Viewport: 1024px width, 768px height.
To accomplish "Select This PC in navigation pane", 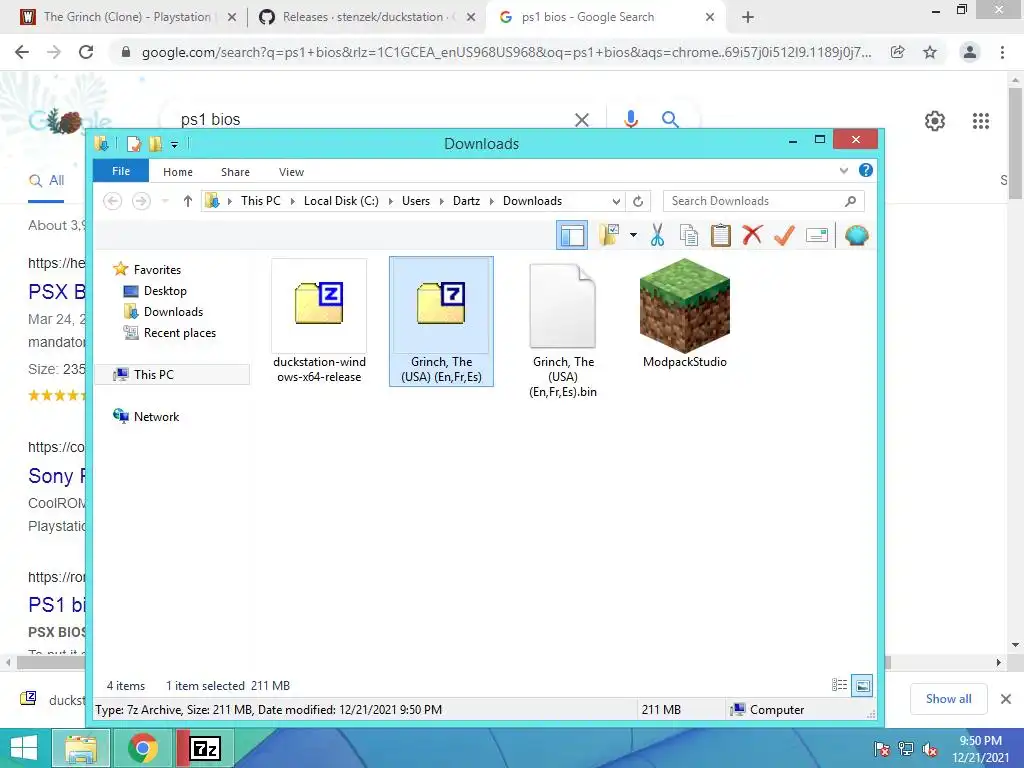I will pyautogui.click(x=153, y=374).
